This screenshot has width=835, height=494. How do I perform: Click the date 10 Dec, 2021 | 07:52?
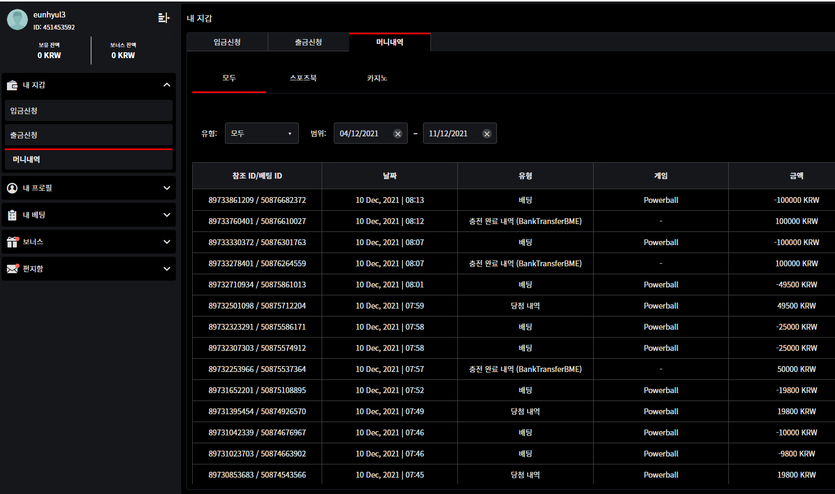coord(390,390)
